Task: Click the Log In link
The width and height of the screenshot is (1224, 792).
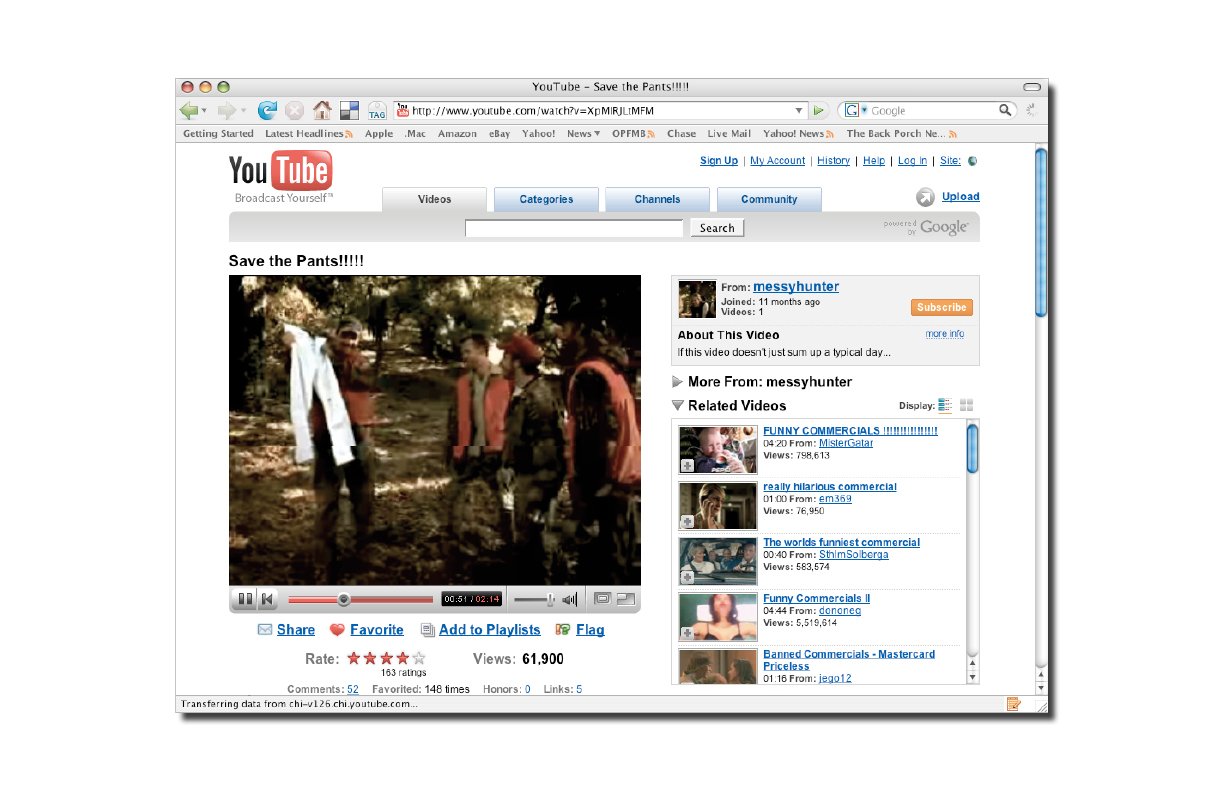Action: (912, 161)
